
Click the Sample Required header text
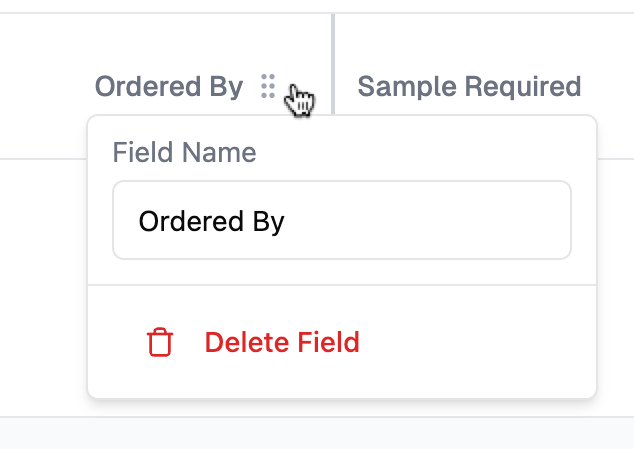(469, 87)
